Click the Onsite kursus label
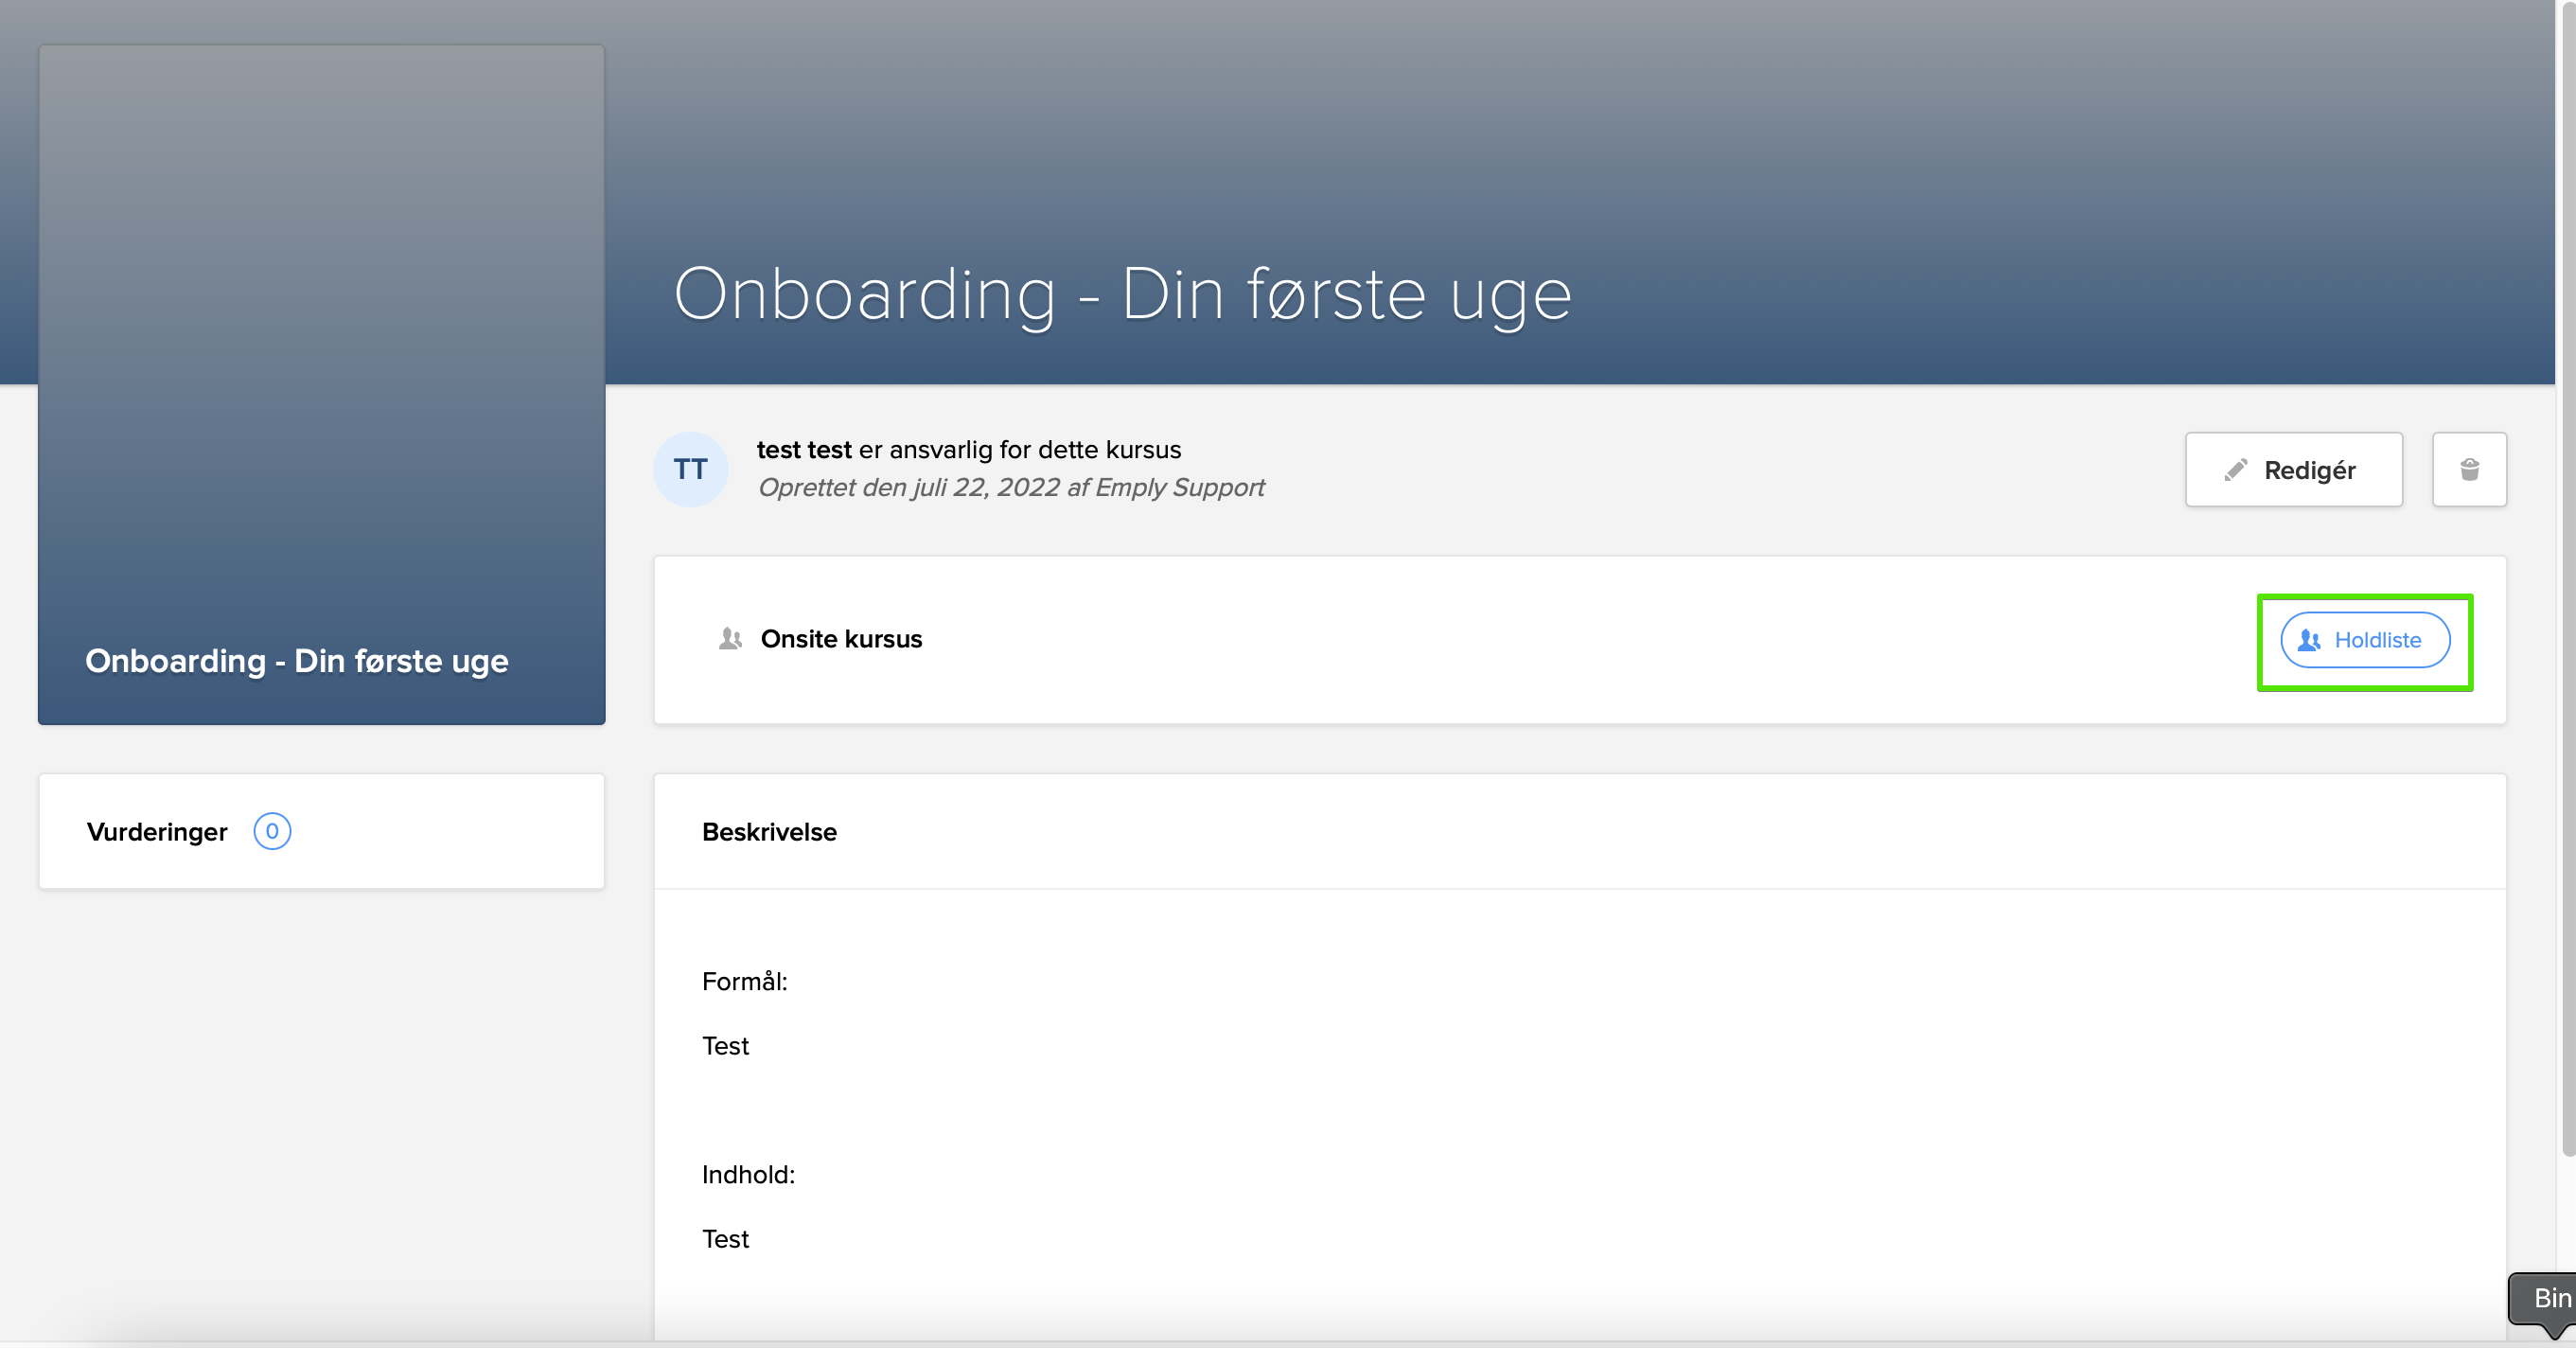Screen dimensions: 2576x1348 tap(841, 639)
